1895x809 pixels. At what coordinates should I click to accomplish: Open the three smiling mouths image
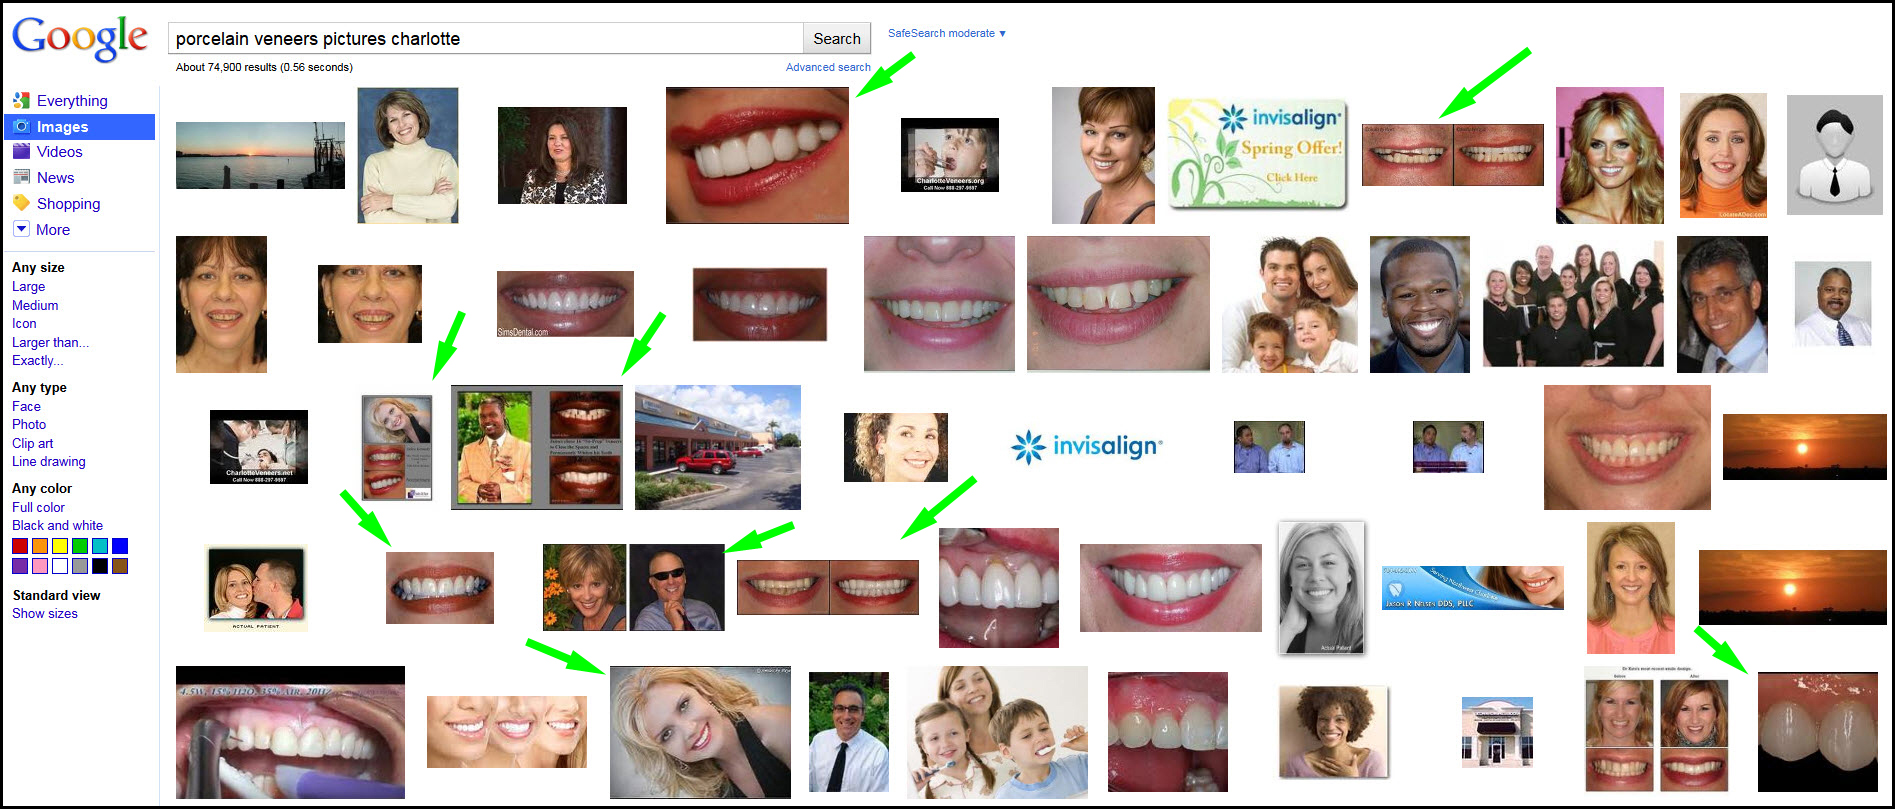coord(507,732)
